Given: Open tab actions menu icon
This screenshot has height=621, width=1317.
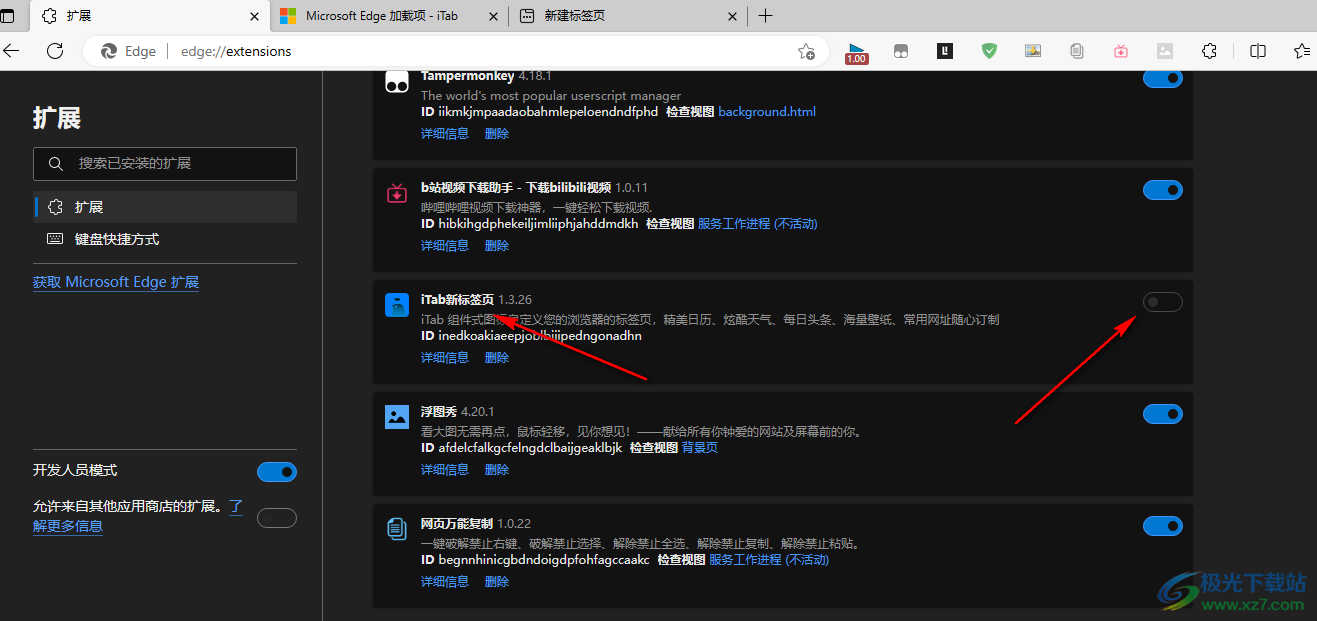Looking at the screenshot, I should pos(8,15).
